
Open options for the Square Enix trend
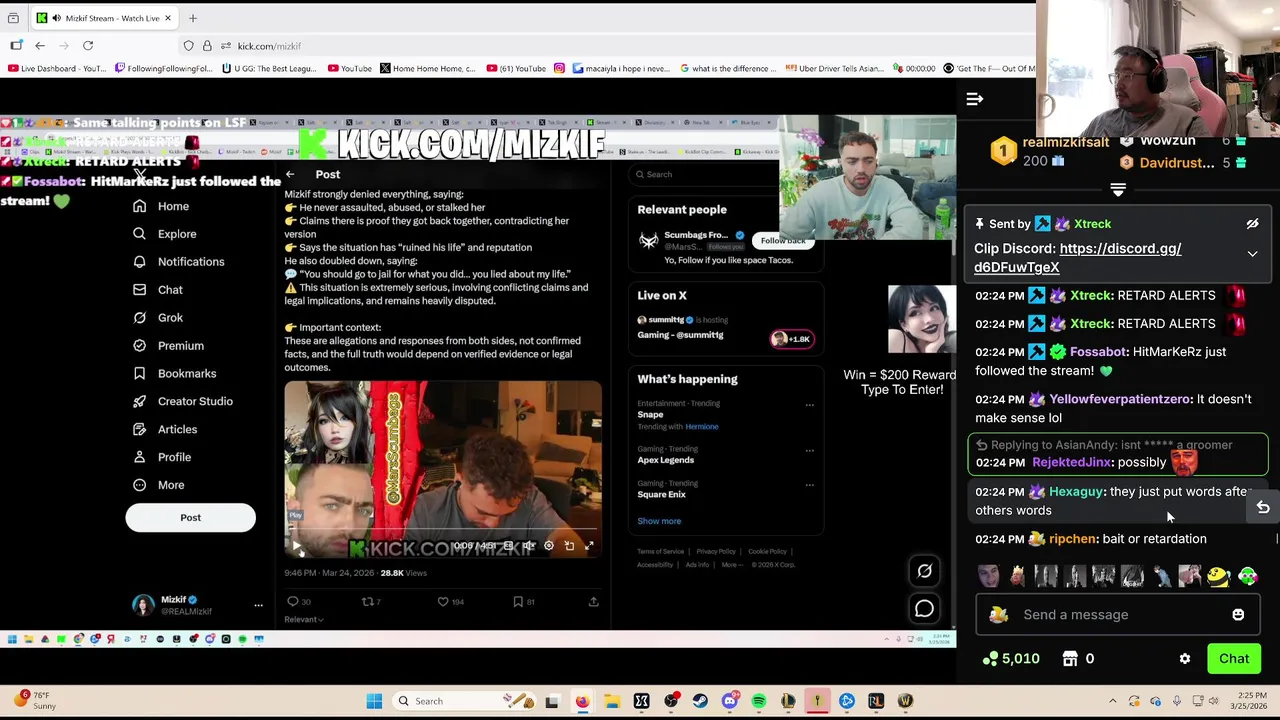pos(809,486)
